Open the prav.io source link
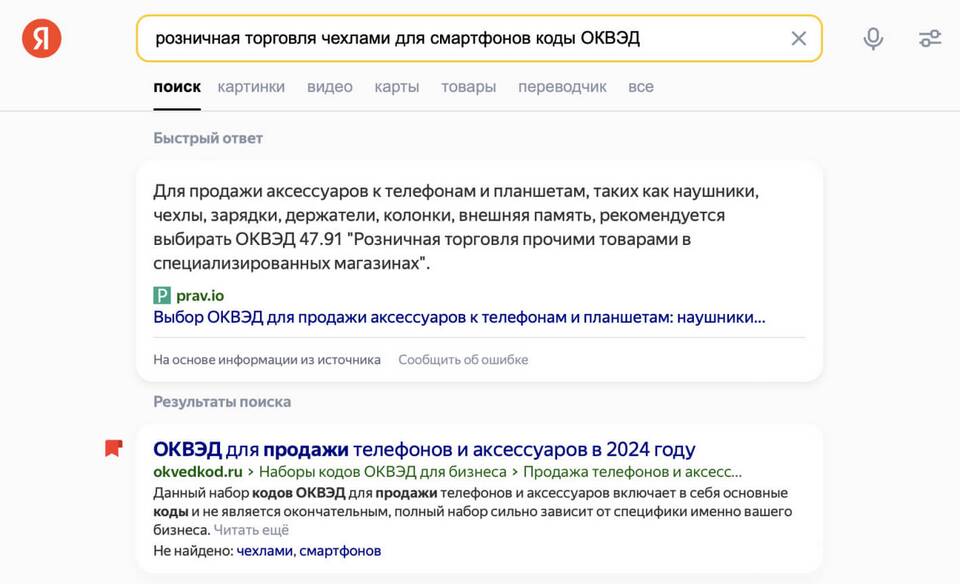Viewport: 960px width, 584px height. tap(200, 295)
